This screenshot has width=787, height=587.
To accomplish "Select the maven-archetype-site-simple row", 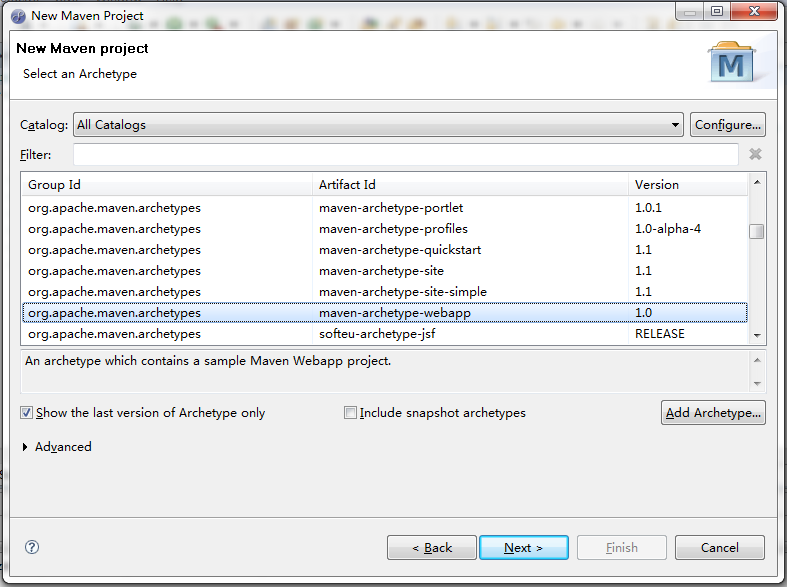I will click(x=385, y=292).
